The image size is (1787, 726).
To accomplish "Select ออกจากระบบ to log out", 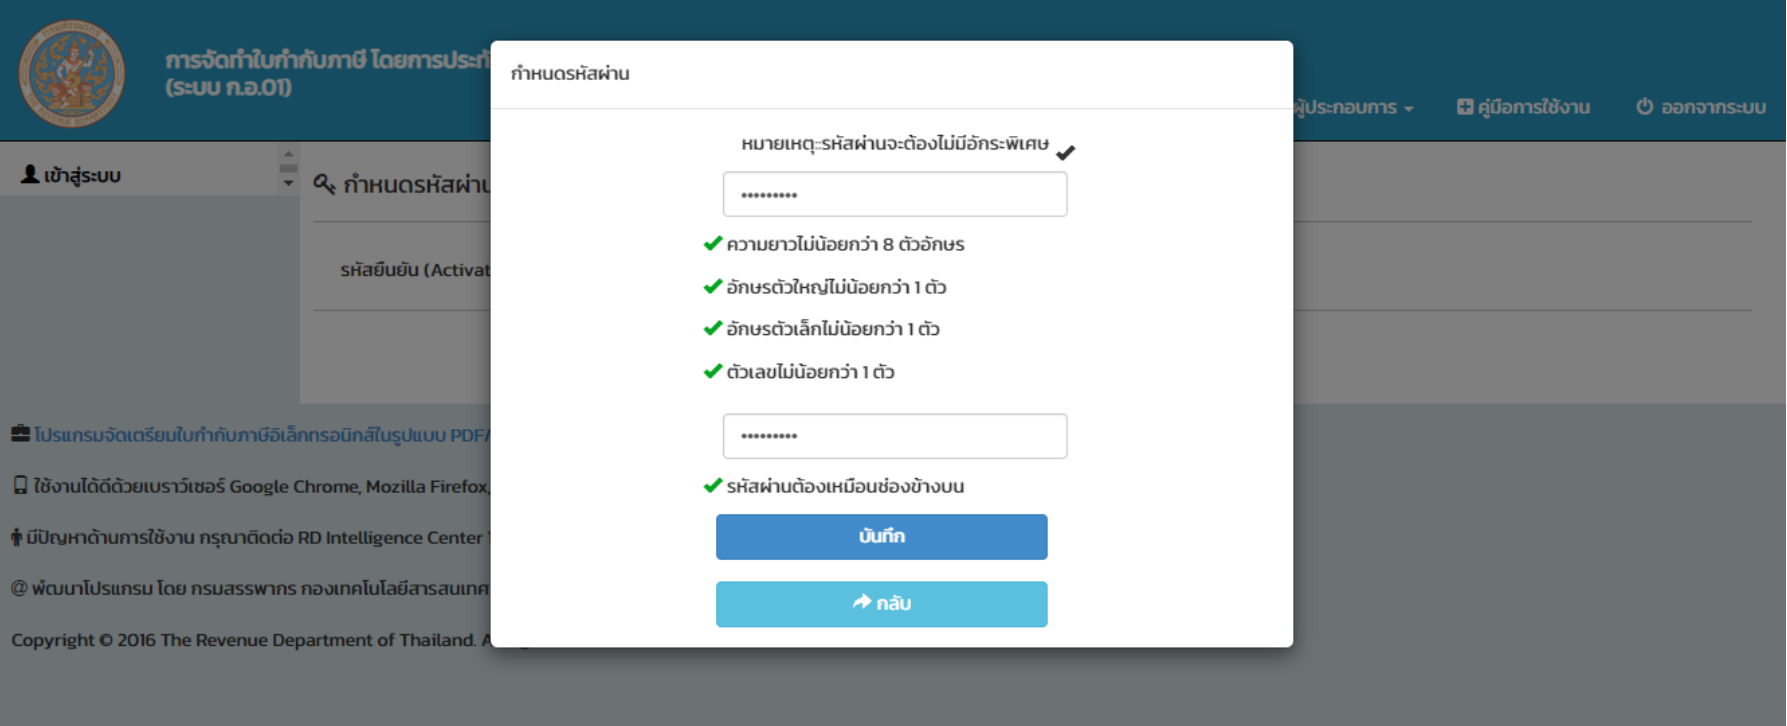I will point(1701,107).
